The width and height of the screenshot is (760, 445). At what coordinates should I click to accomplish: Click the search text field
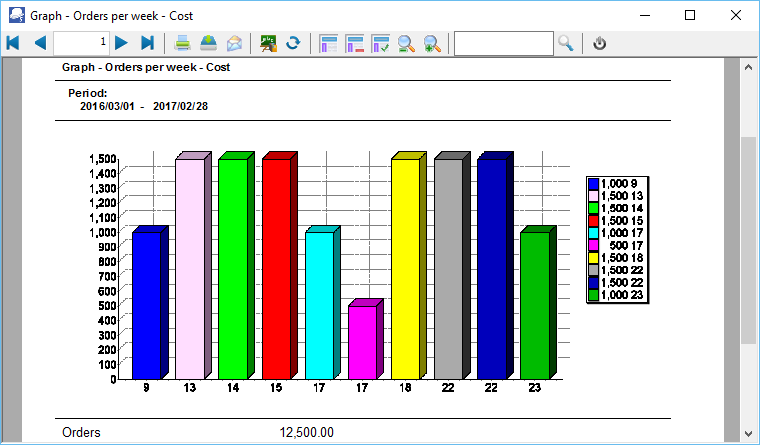click(503, 43)
